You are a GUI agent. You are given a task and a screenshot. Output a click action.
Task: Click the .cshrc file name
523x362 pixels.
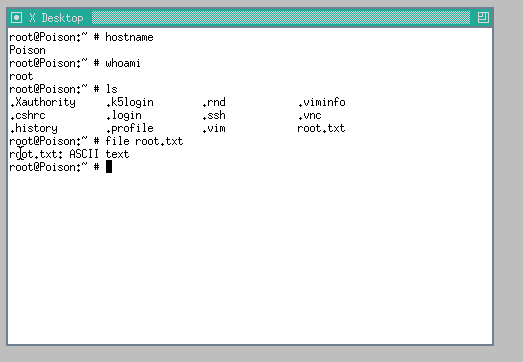pos(27,115)
